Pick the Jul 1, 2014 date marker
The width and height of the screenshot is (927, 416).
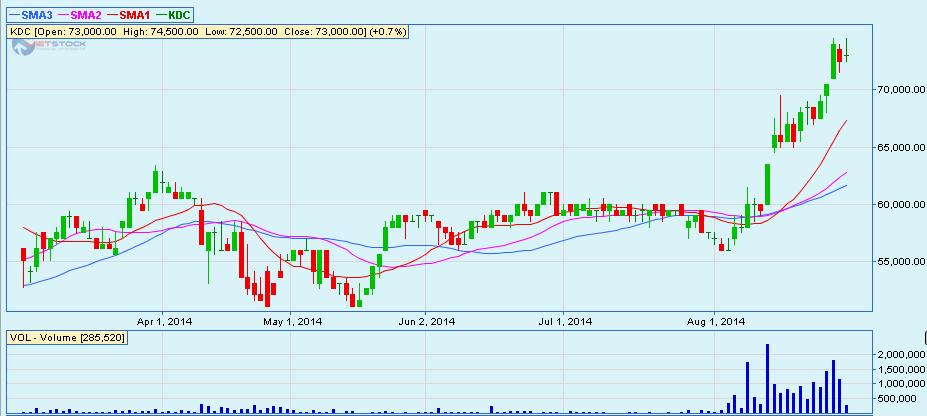pyautogui.click(x=566, y=322)
